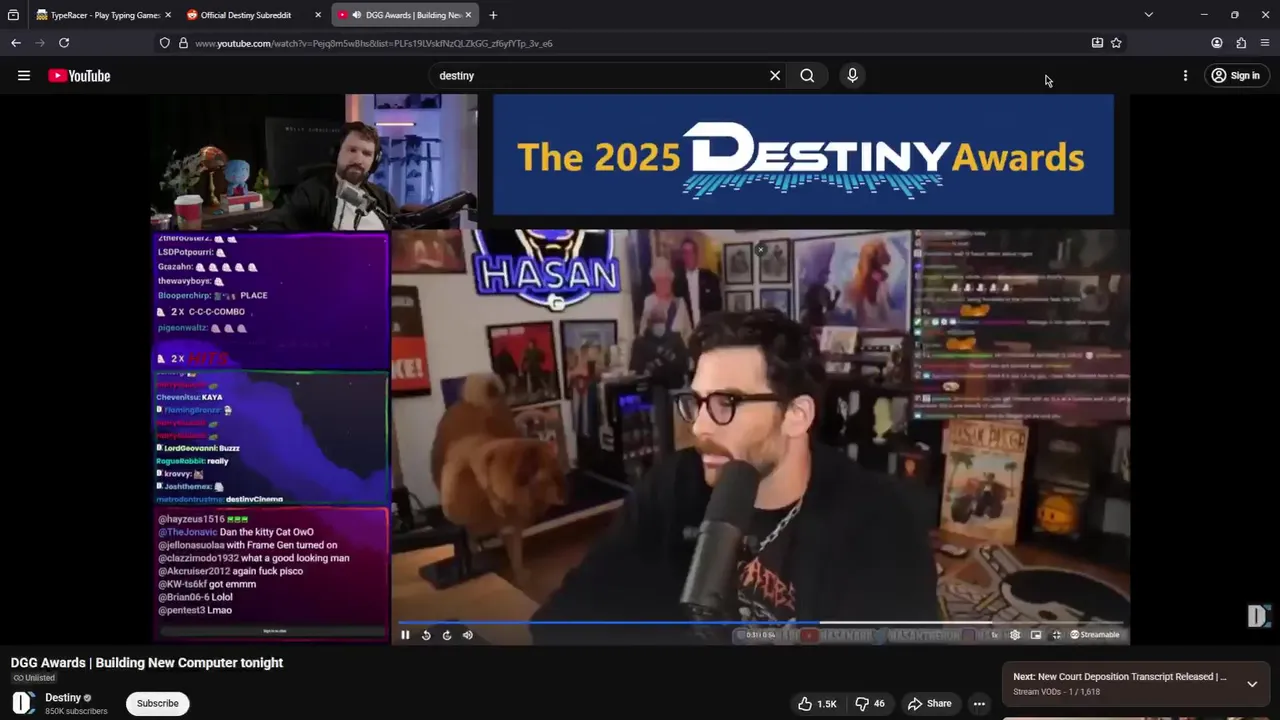This screenshot has height=720, width=1280.
Task: Bookmark this page with star icon
Action: [1116, 43]
